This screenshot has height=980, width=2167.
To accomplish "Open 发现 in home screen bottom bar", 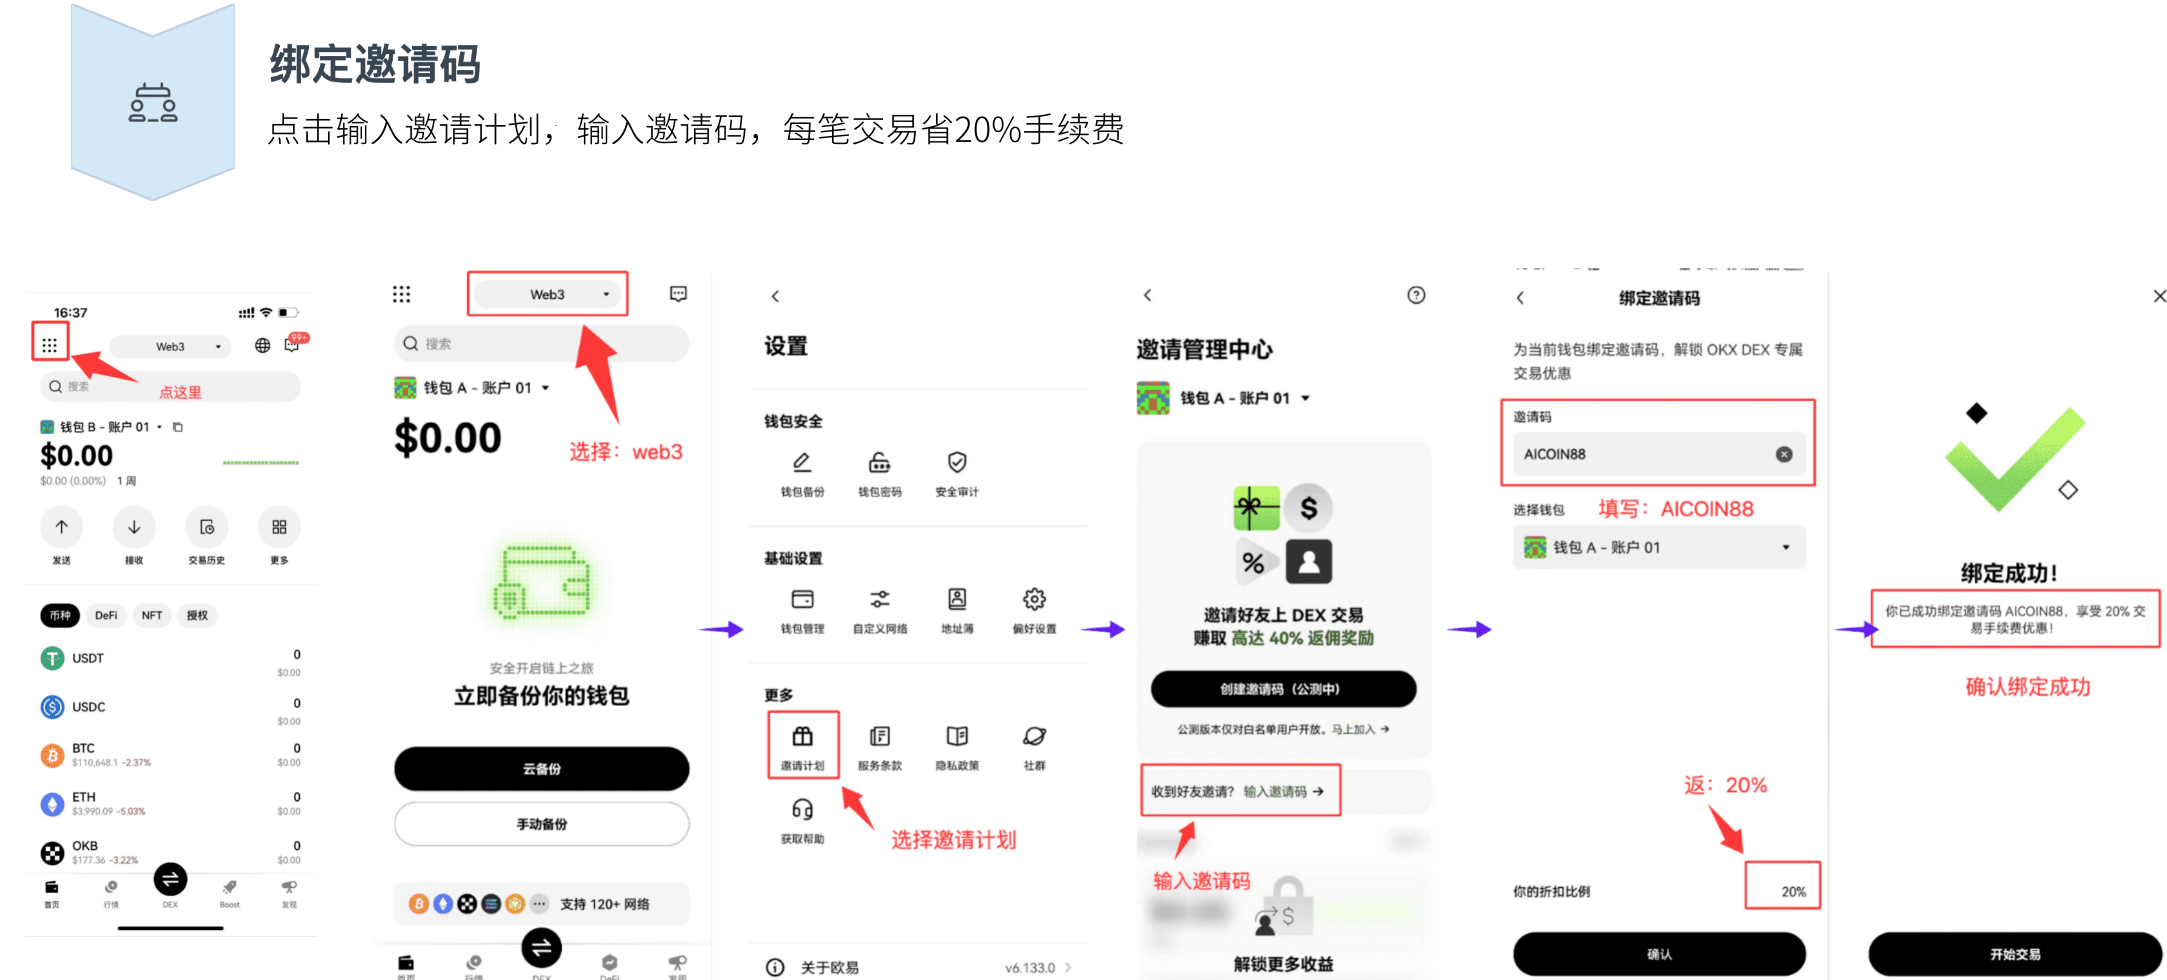I will [x=289, y=893].
